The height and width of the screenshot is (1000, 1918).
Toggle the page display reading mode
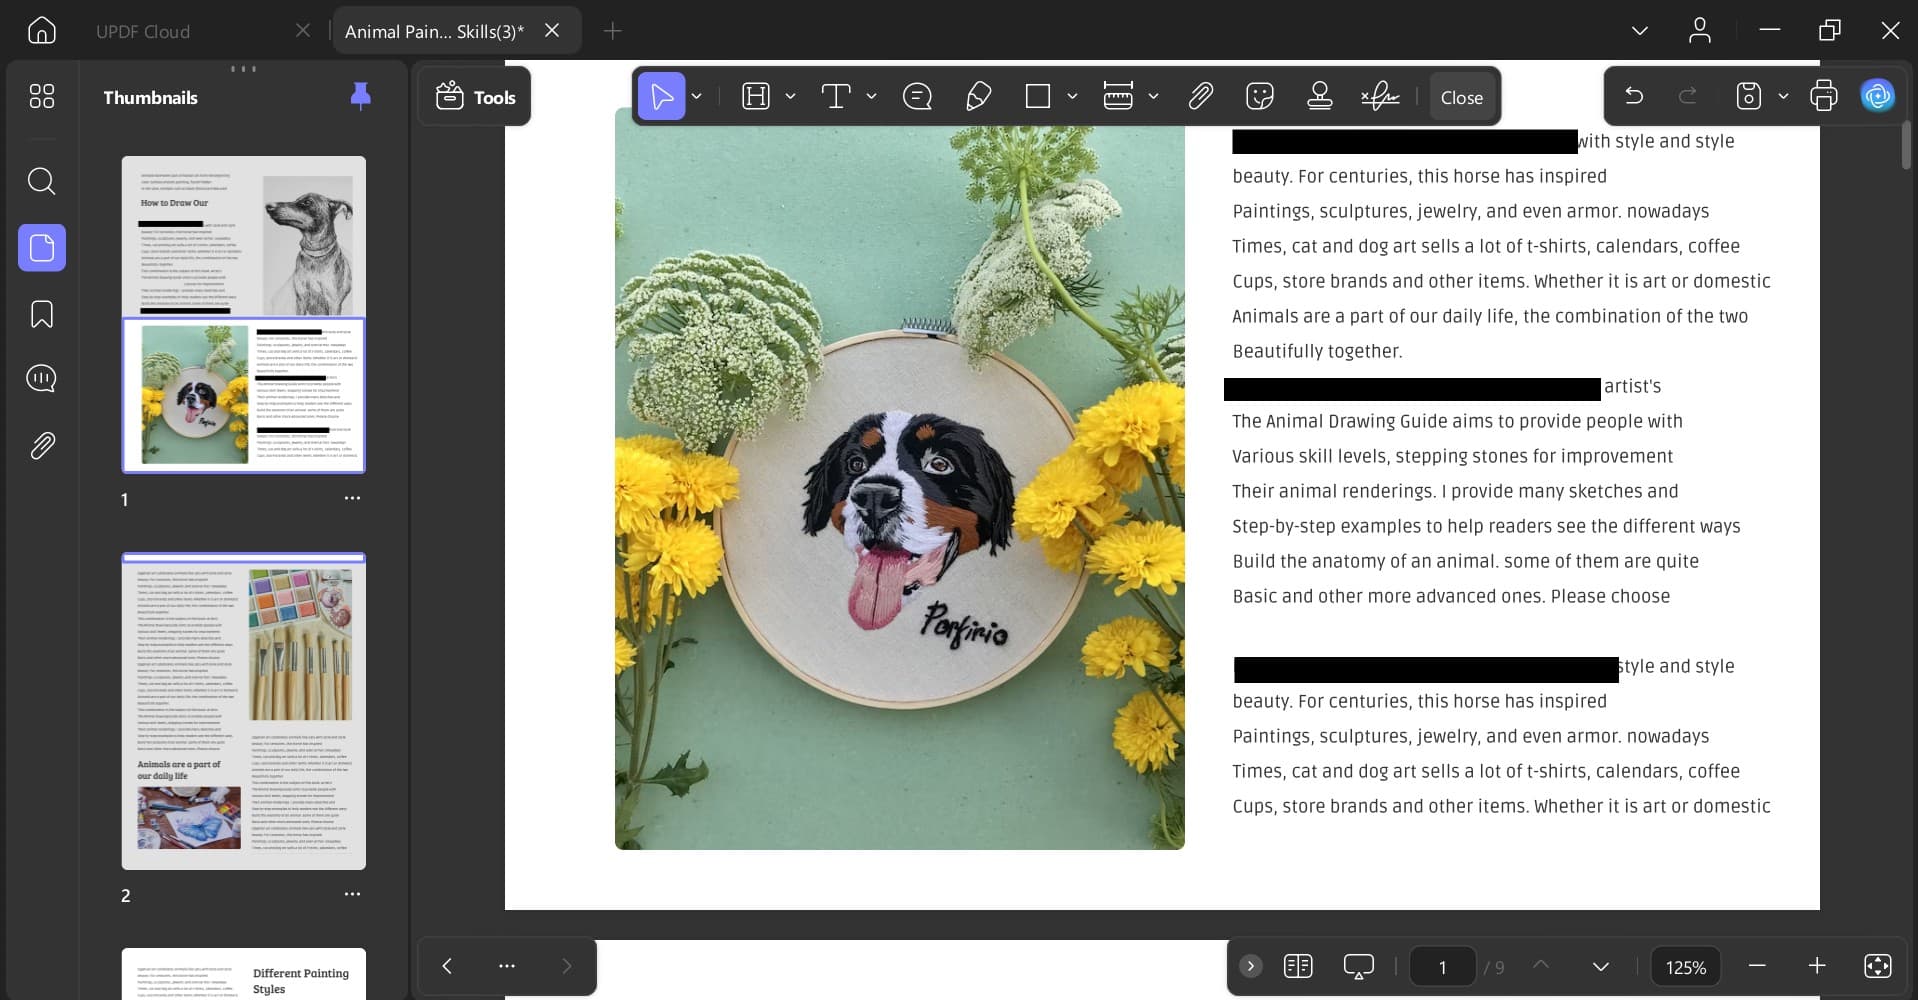tap(1297, 966)
